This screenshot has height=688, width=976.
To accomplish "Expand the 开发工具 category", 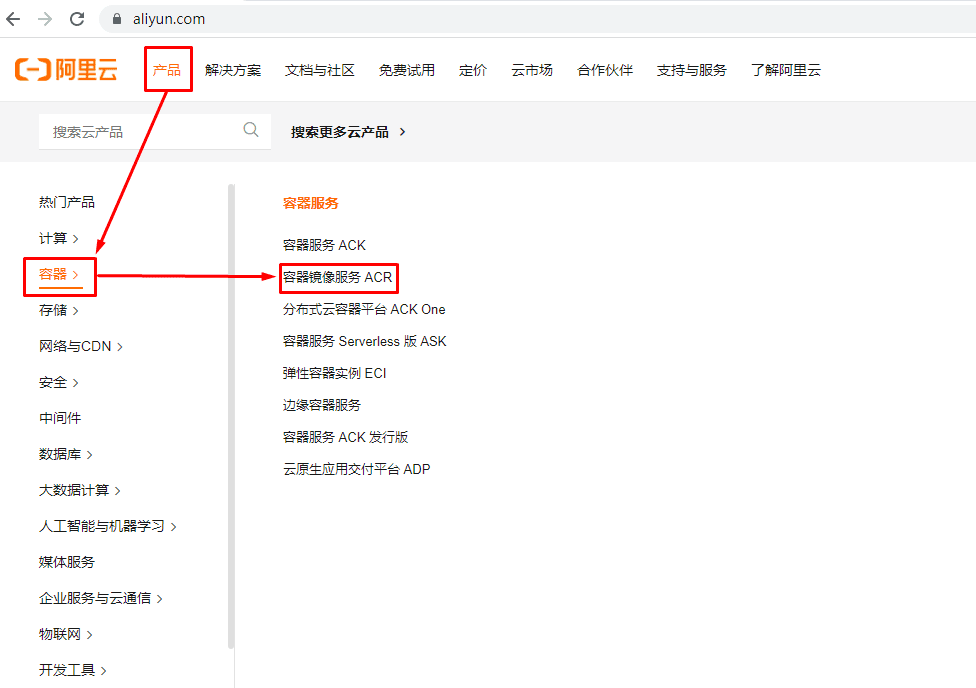I will pos(73,670).
